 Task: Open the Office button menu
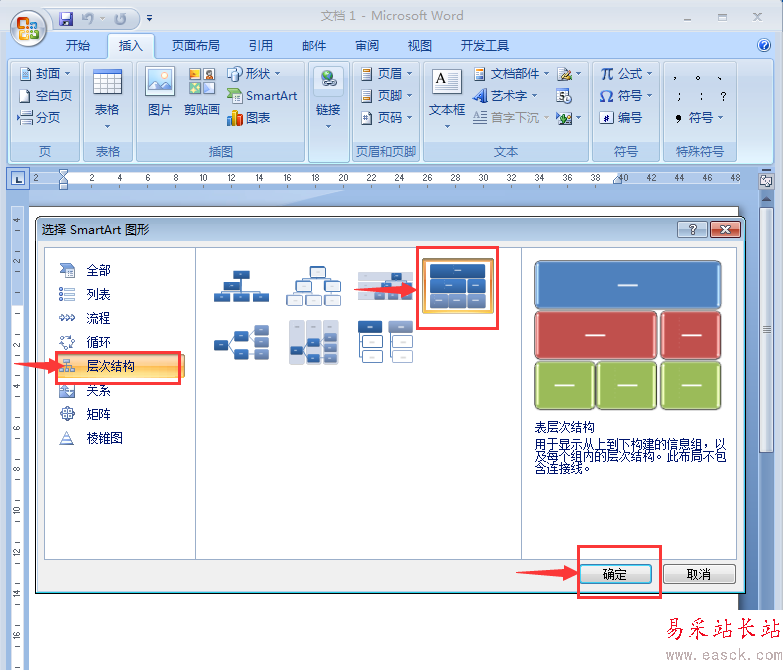(28, 28)
